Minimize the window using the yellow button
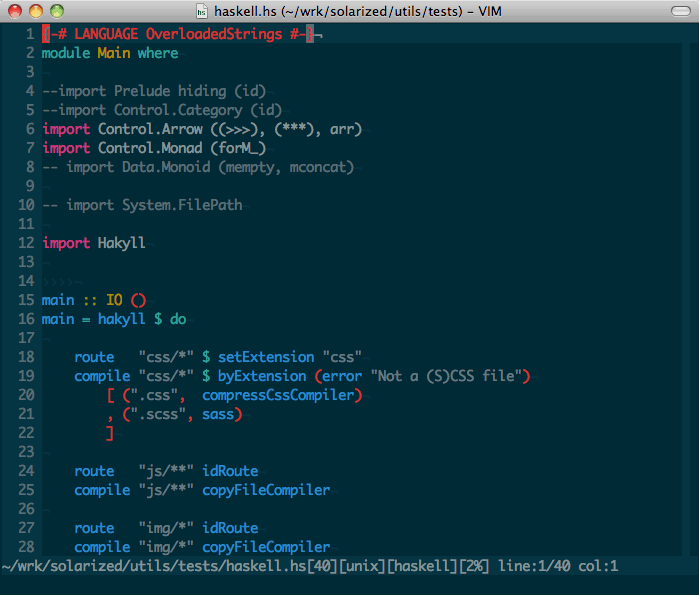699x595 pixels. [35, 11]
